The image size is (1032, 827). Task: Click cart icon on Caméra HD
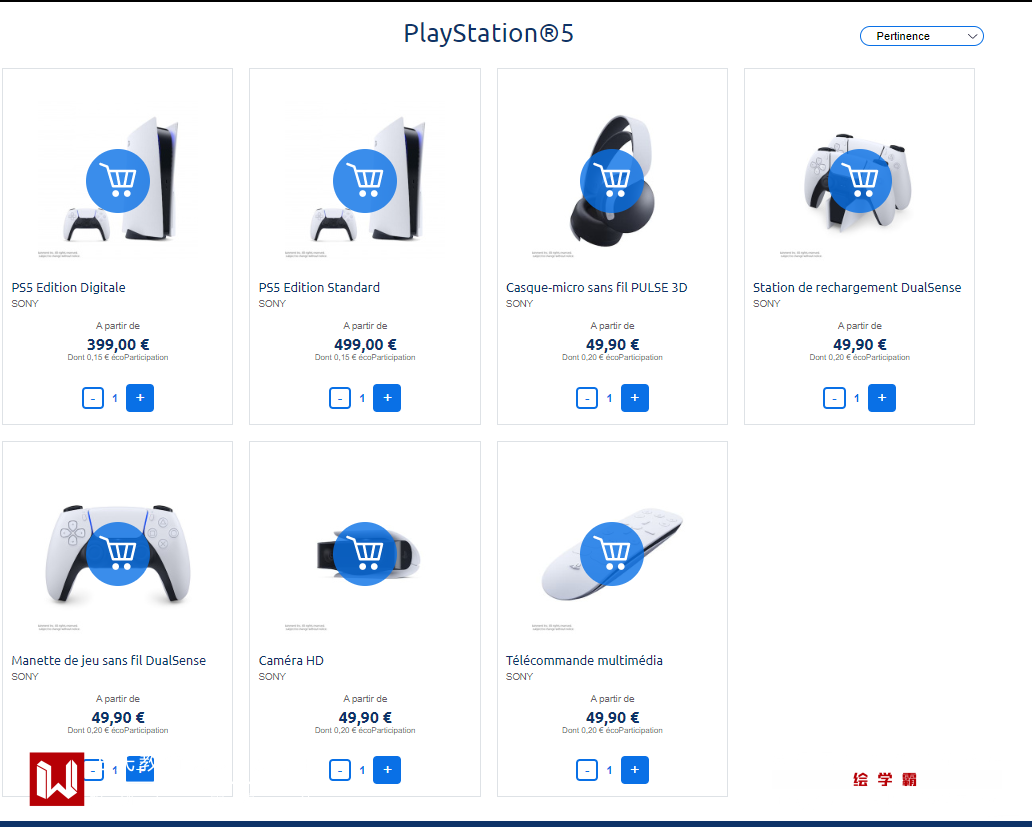pyautogui.click(x=365, y=553)
